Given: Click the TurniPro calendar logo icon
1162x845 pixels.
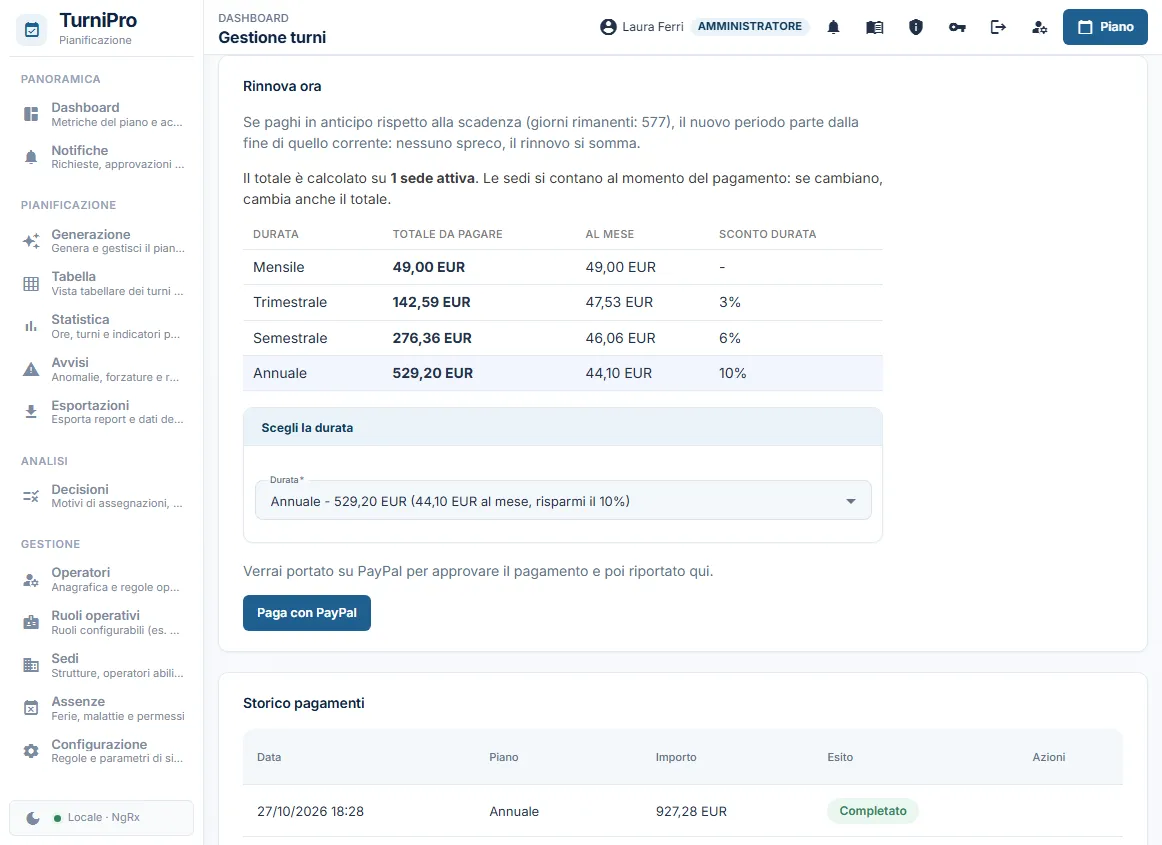Looking at the screenshot, I should [31, 30].
